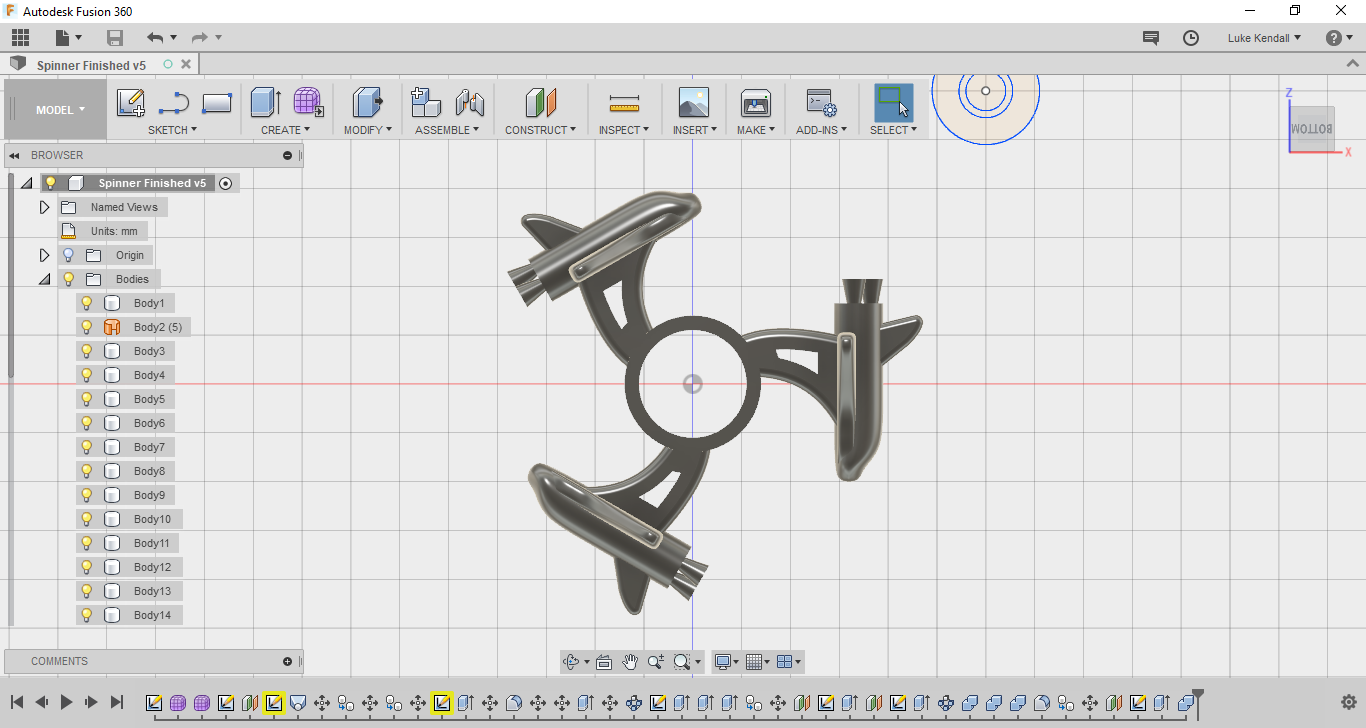Select the Units: mm entry
This screenshot has height=728, width=1366.
(x=103, y=231)
